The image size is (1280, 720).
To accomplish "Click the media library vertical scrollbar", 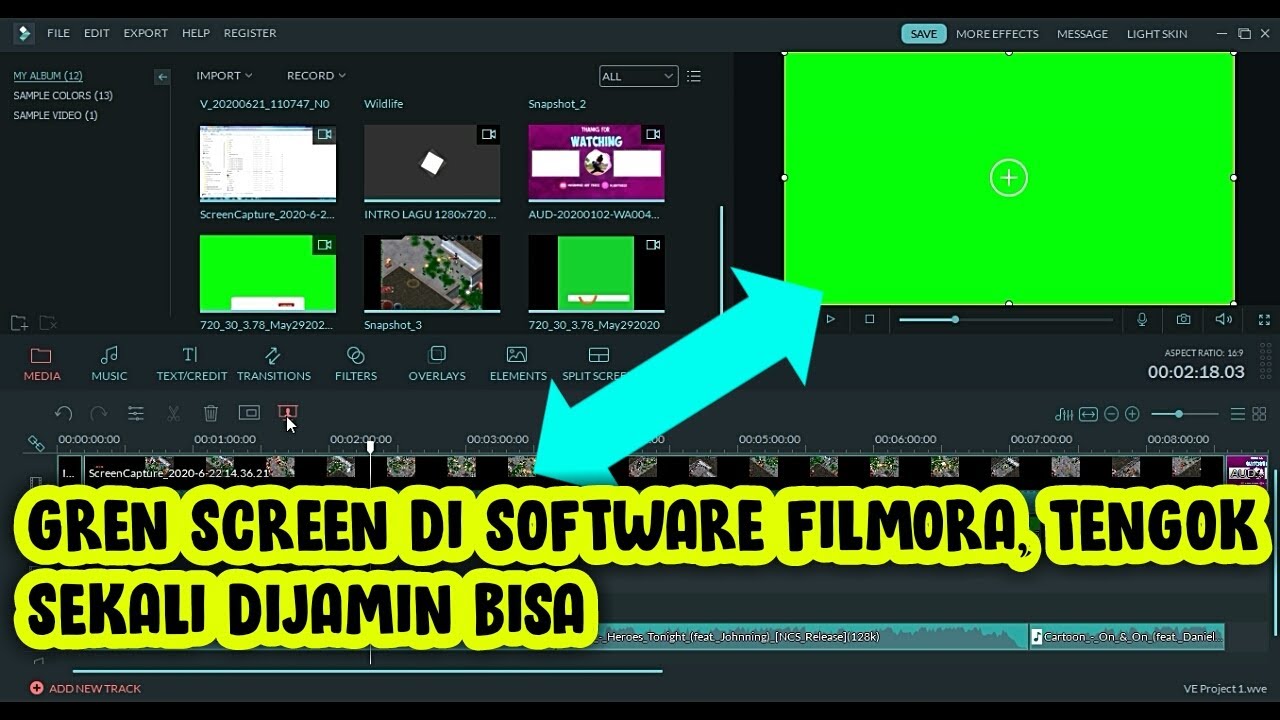I will pyautogui.click(x=721, y=260).
